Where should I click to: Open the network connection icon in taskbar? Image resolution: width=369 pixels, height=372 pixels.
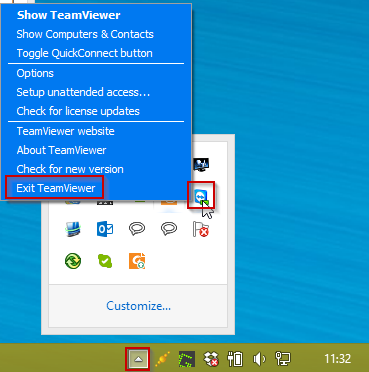(x=282, y=359)
